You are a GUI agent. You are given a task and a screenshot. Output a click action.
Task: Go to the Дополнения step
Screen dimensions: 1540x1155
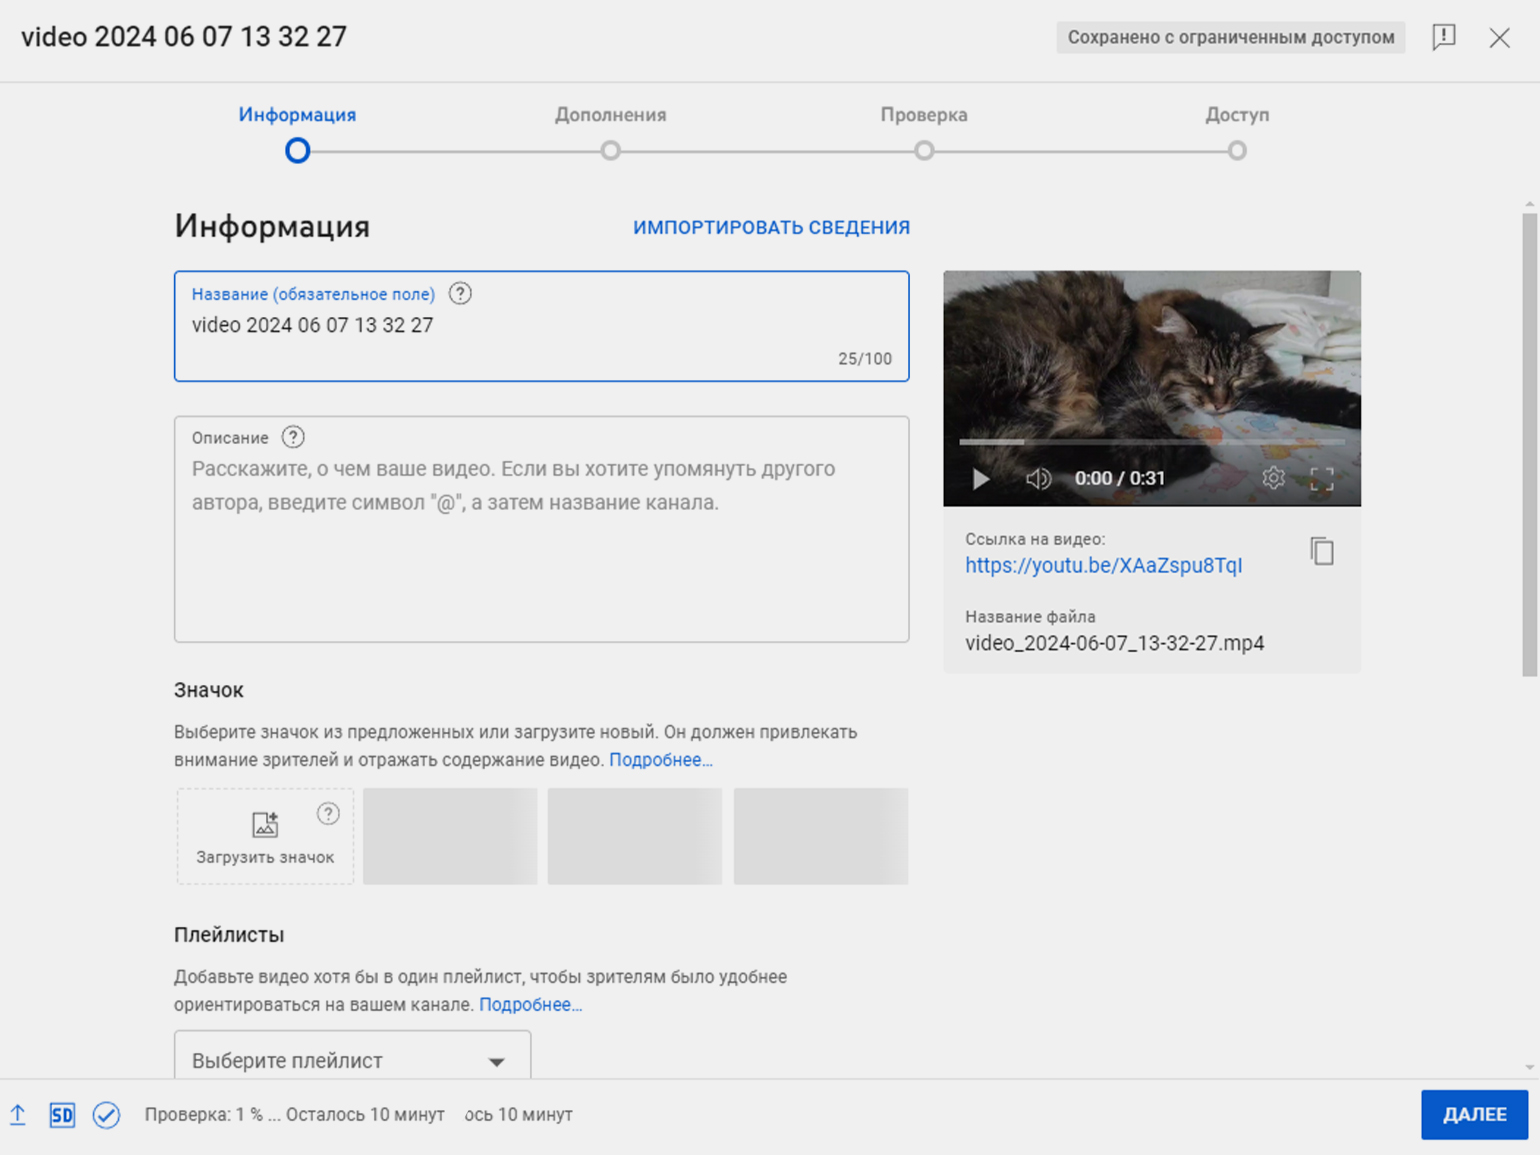610,132
